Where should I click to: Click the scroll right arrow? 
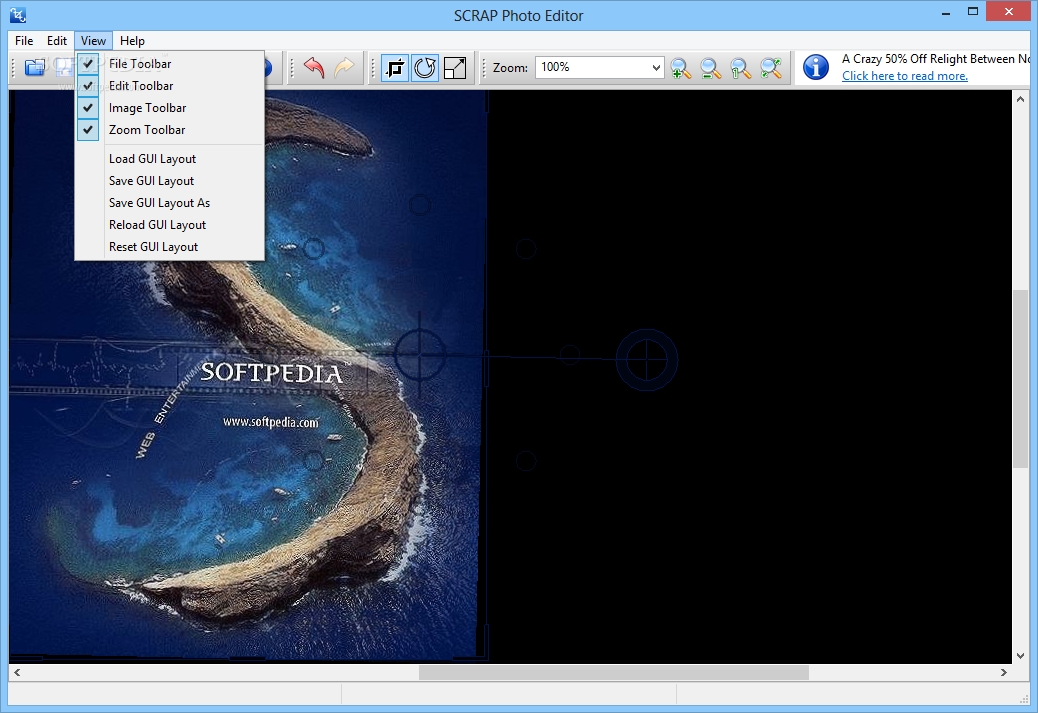pos(1004,672)
